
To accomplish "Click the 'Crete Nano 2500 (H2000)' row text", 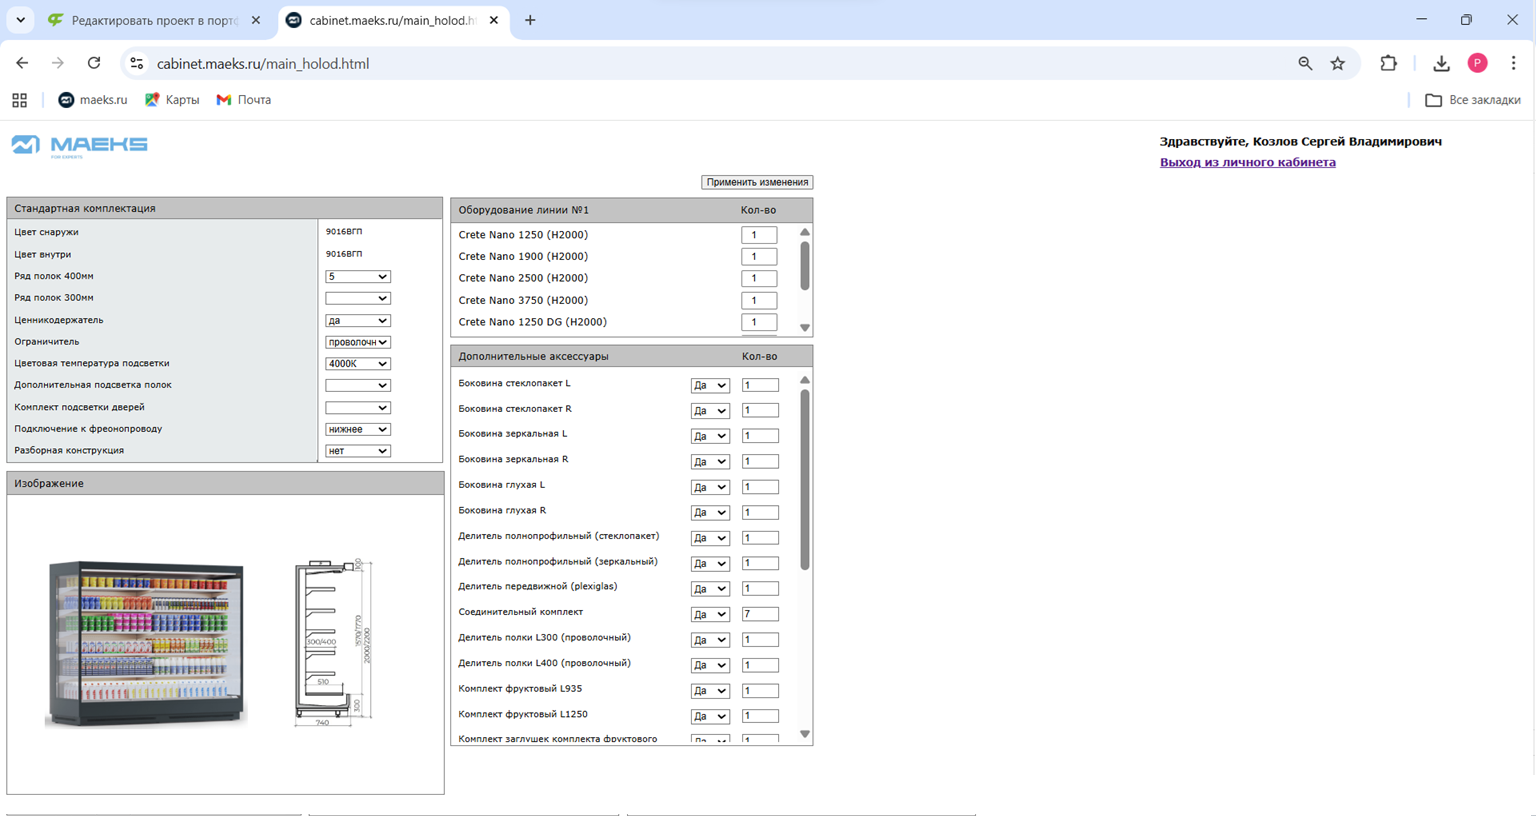I will point(523,278).
